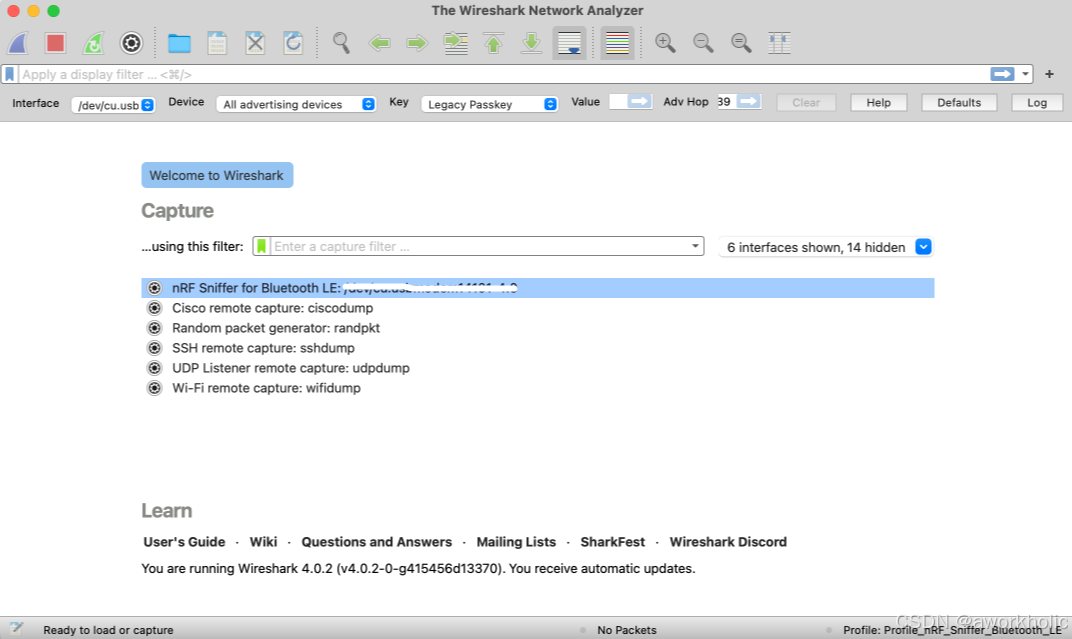Open the Wiki link
Screen dimensions: 1072x639
[263, 542]
